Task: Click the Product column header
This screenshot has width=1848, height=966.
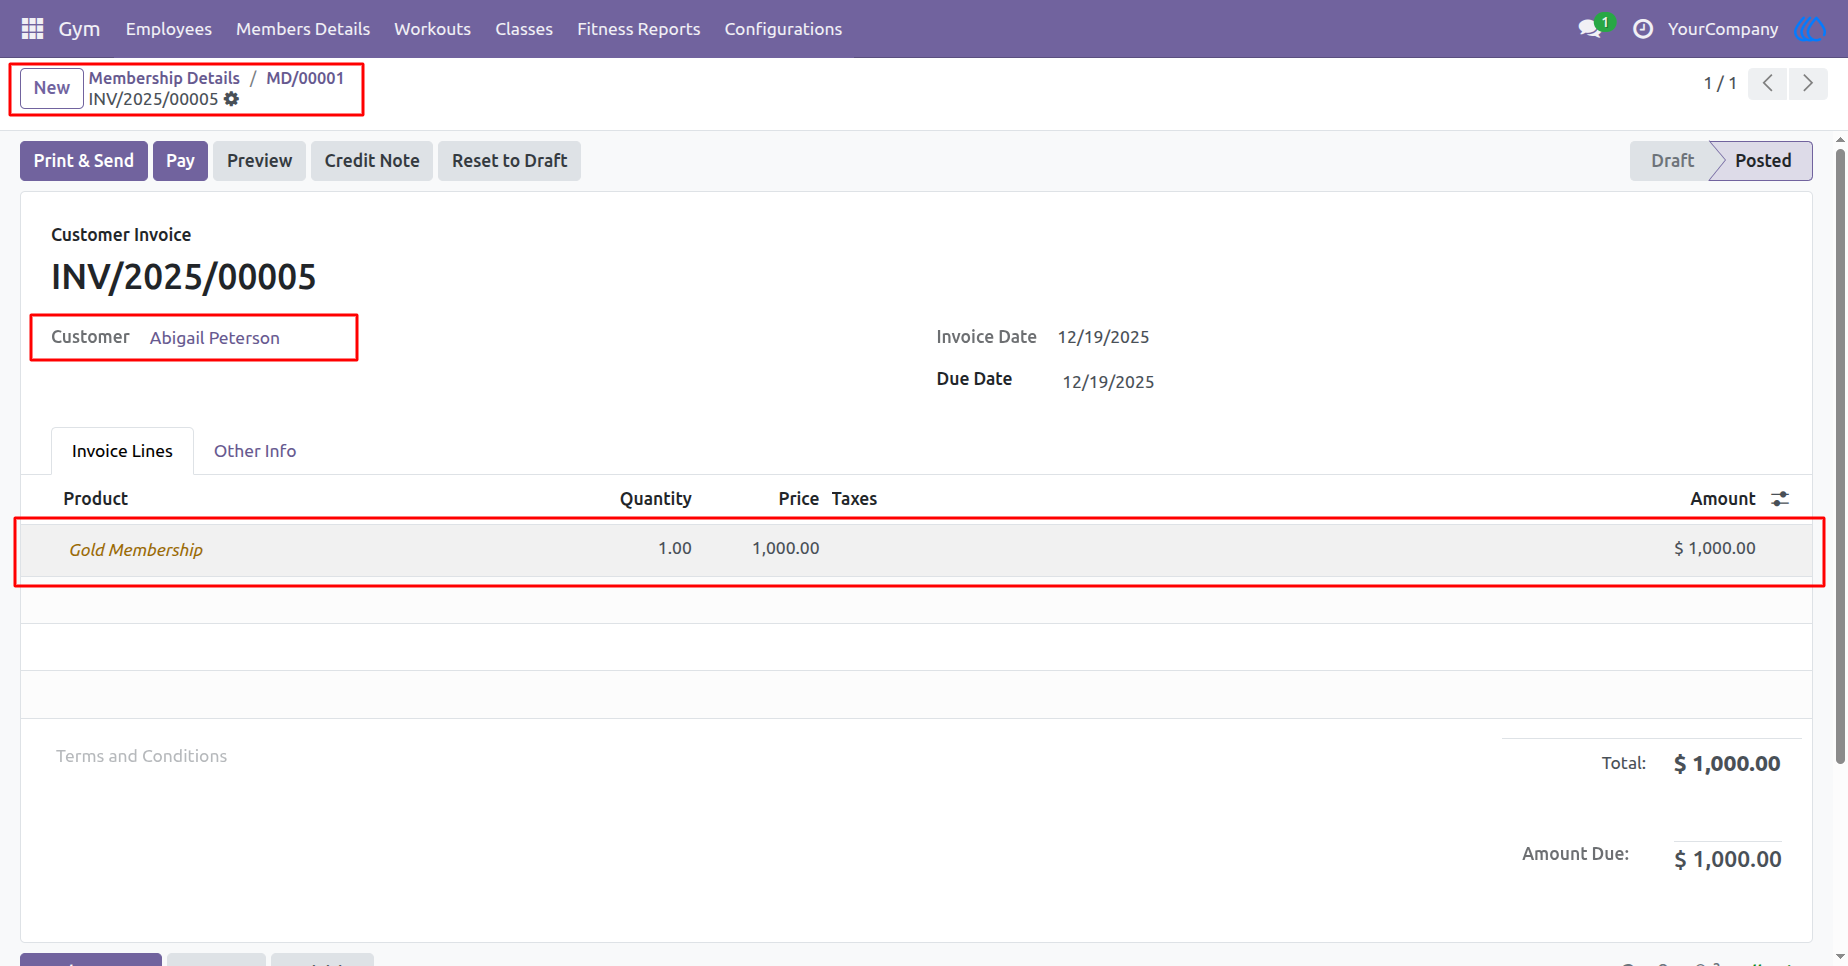Action: coord(96,498)
